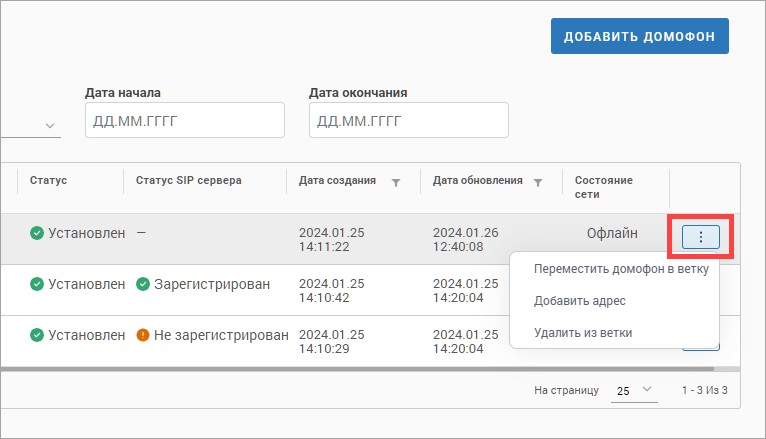The image size is (766, 439).
Task: Select Удалить из ветки menu option
Action: point(583,332)
